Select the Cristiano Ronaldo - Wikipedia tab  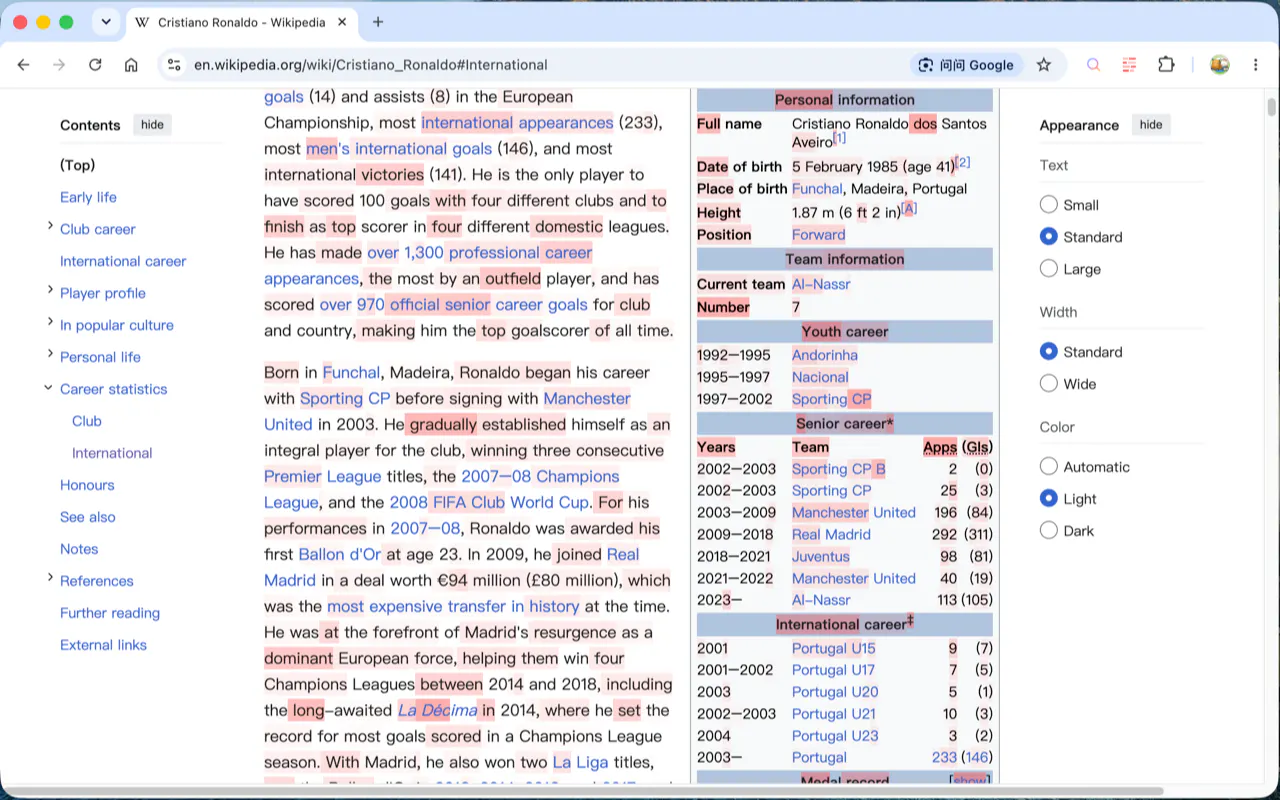pyautogui.click(x=241, y=22)
